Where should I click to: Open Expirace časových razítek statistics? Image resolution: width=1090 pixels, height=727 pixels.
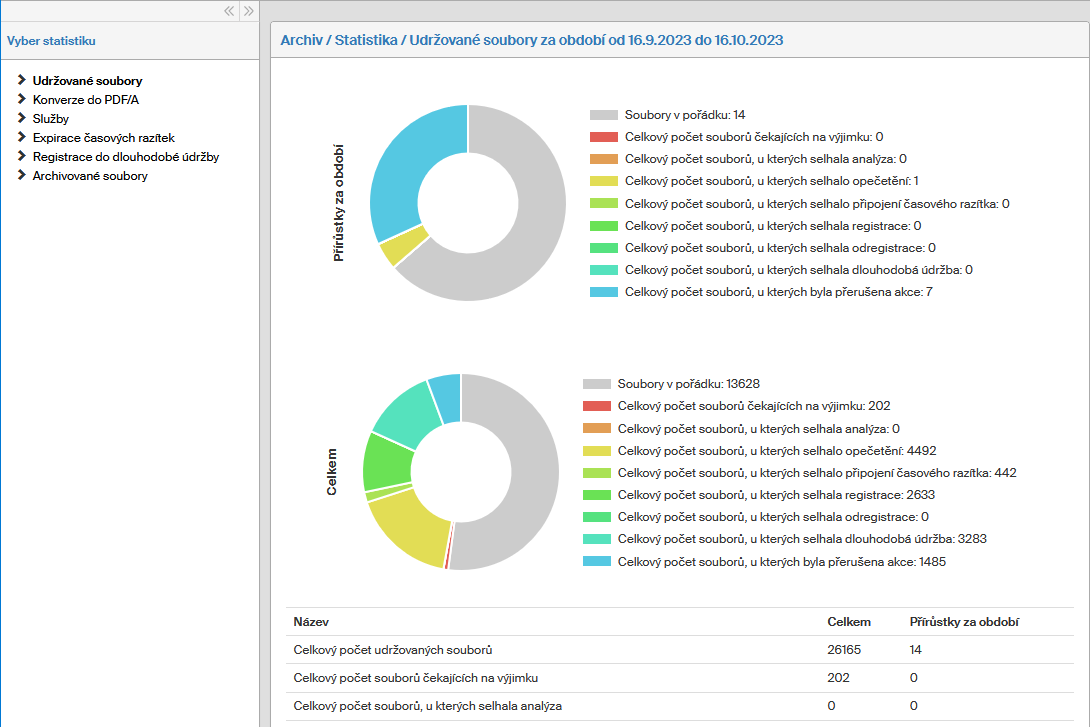tap(103, 138)
